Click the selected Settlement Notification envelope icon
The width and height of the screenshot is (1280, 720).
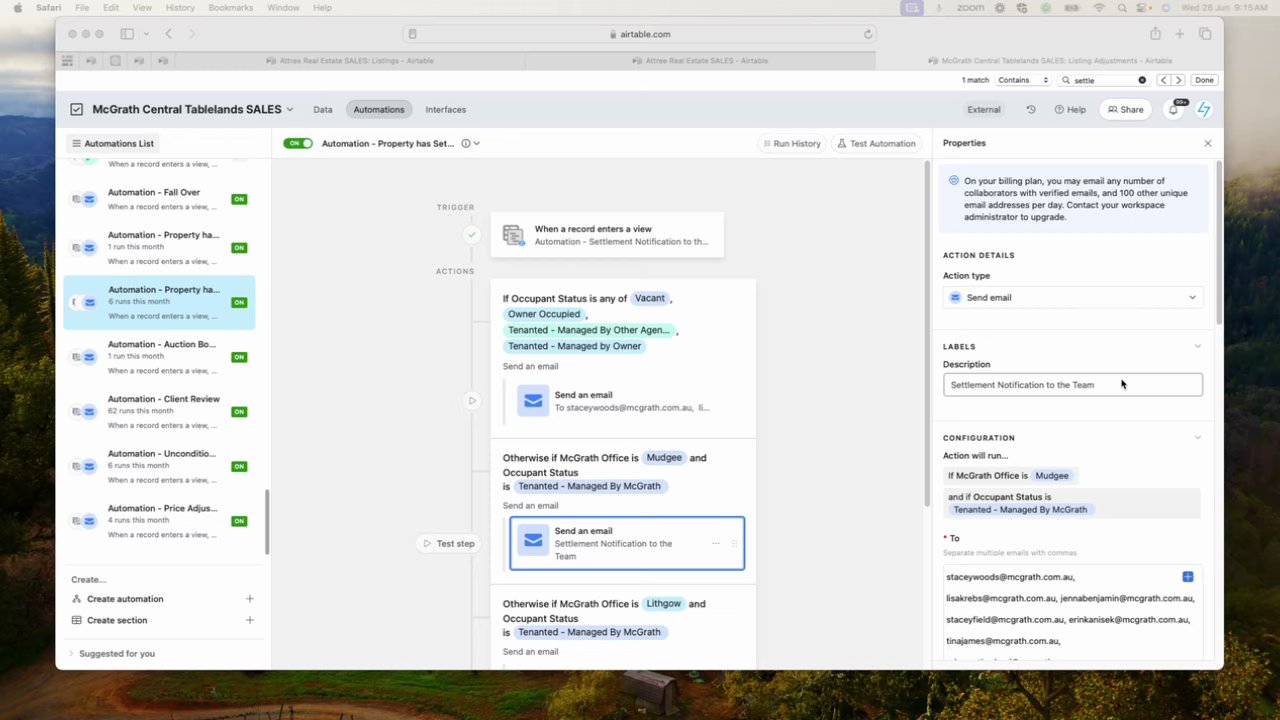tap(533, 541)
